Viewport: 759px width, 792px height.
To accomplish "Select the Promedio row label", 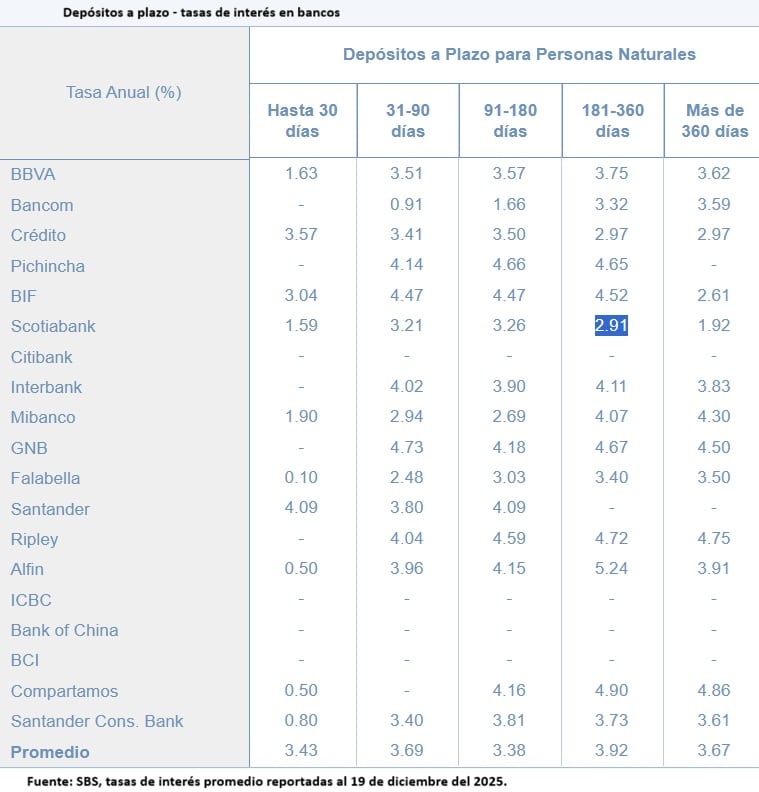I will pyautogui.click(x=50, y=752).
